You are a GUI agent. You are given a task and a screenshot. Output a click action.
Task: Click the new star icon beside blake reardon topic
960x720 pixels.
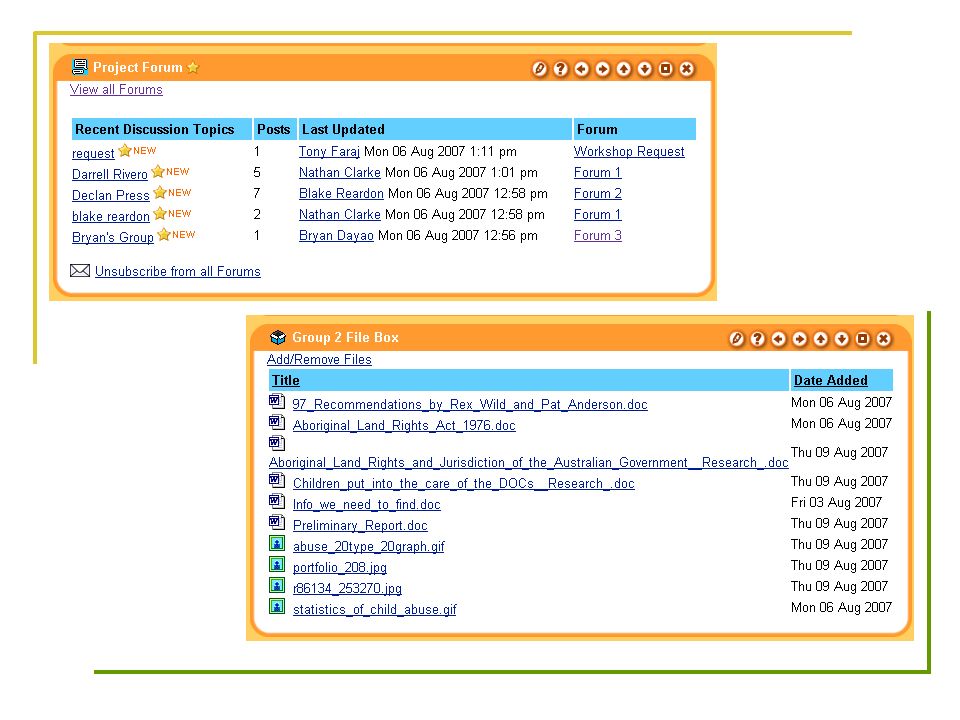tap(160, 214)
